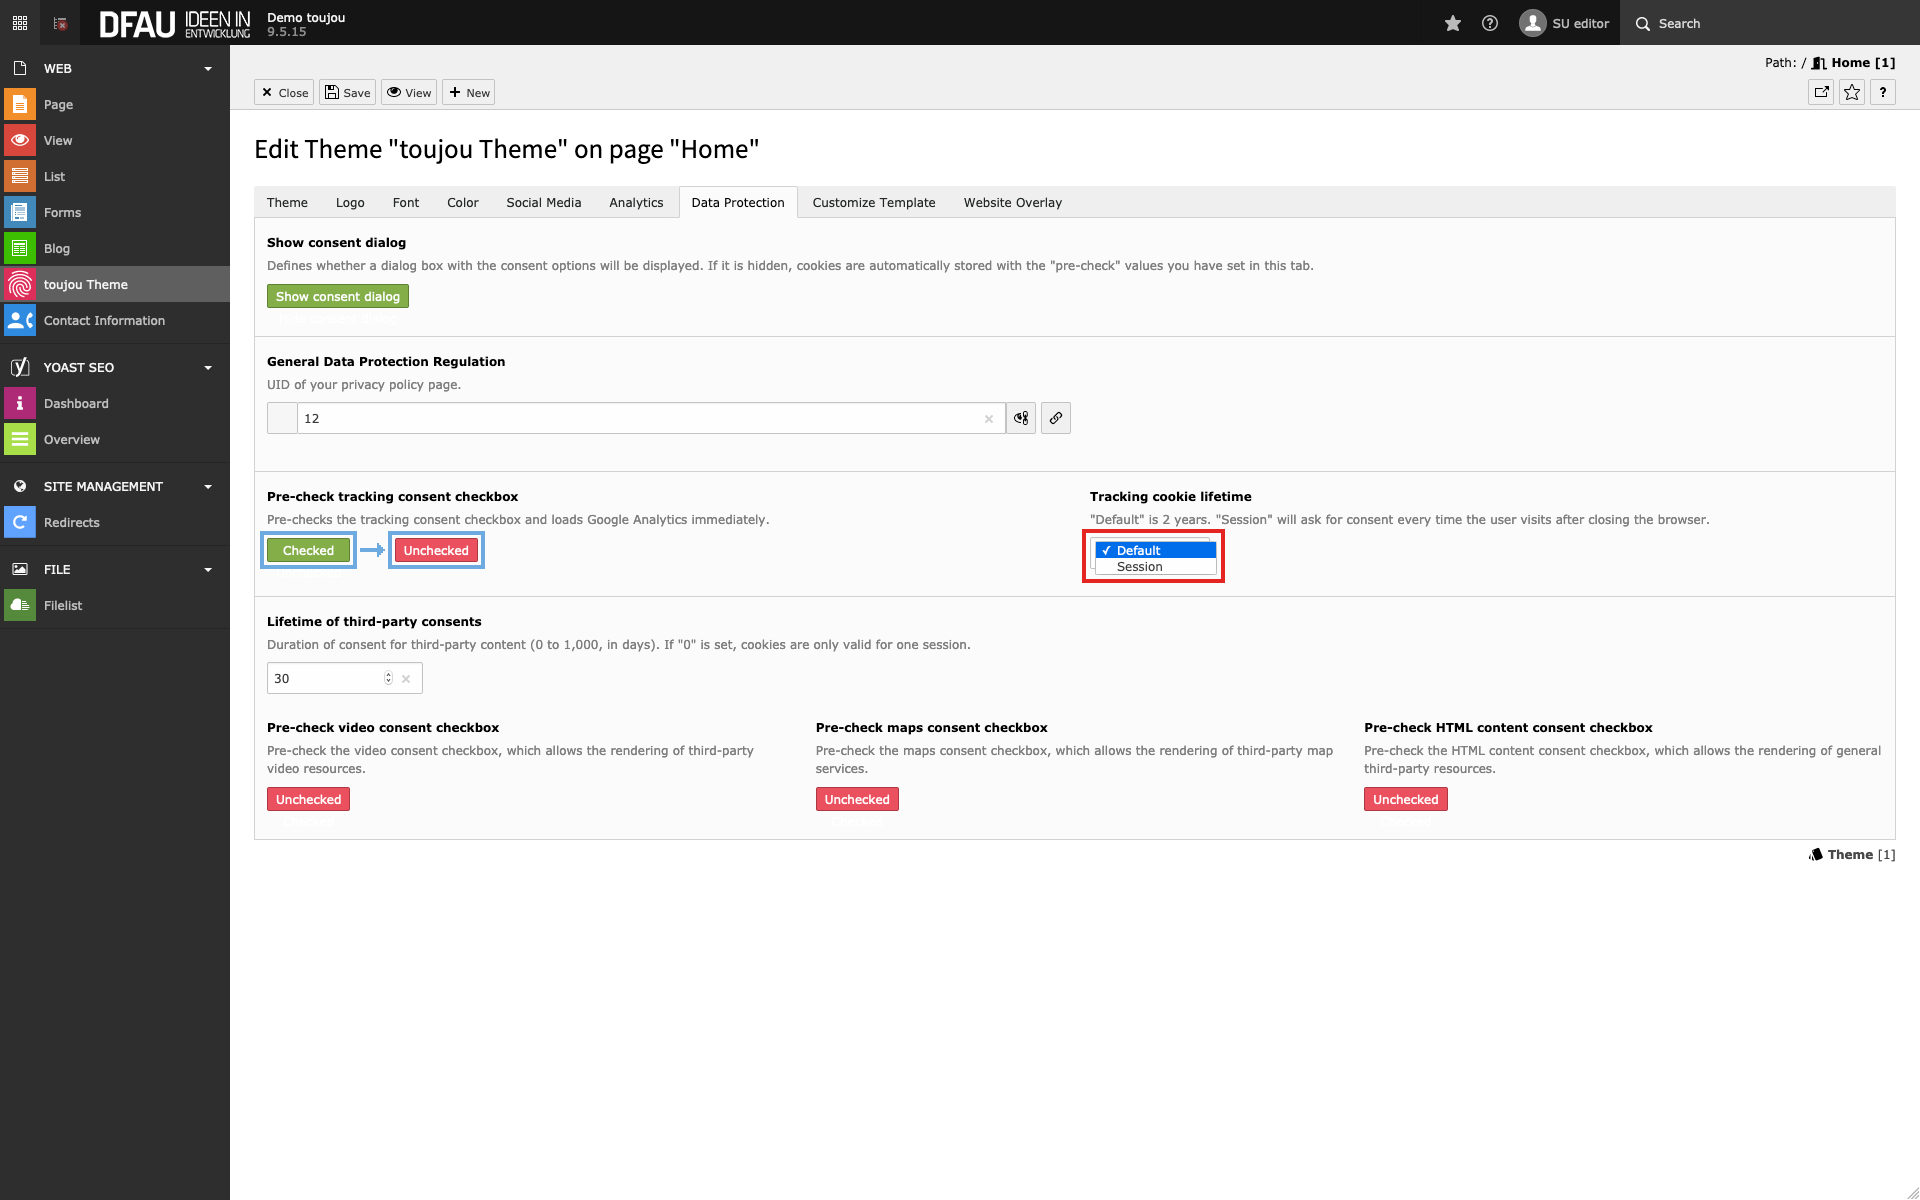The height and width of the screenshot is (1200, 1920).
Task: Open the toujou Theme fingerprint module
Action: pos(20,284)
